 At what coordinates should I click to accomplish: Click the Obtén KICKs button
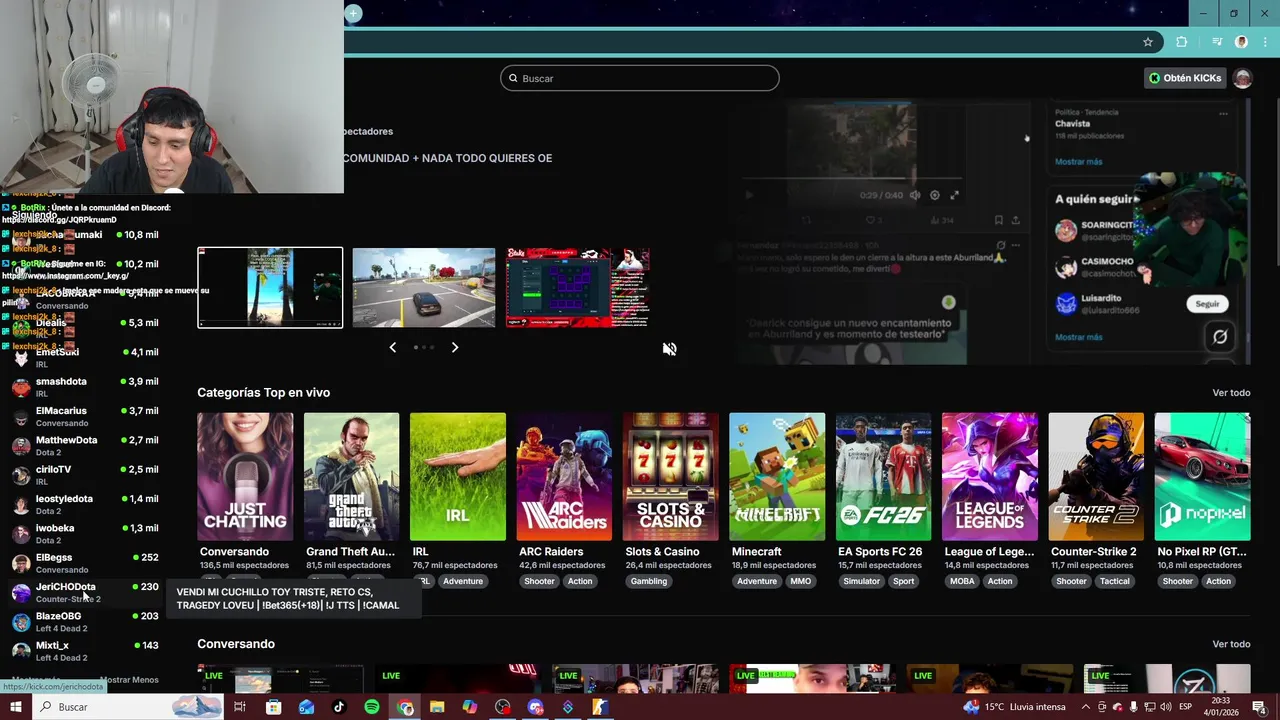coord(1185,78)
